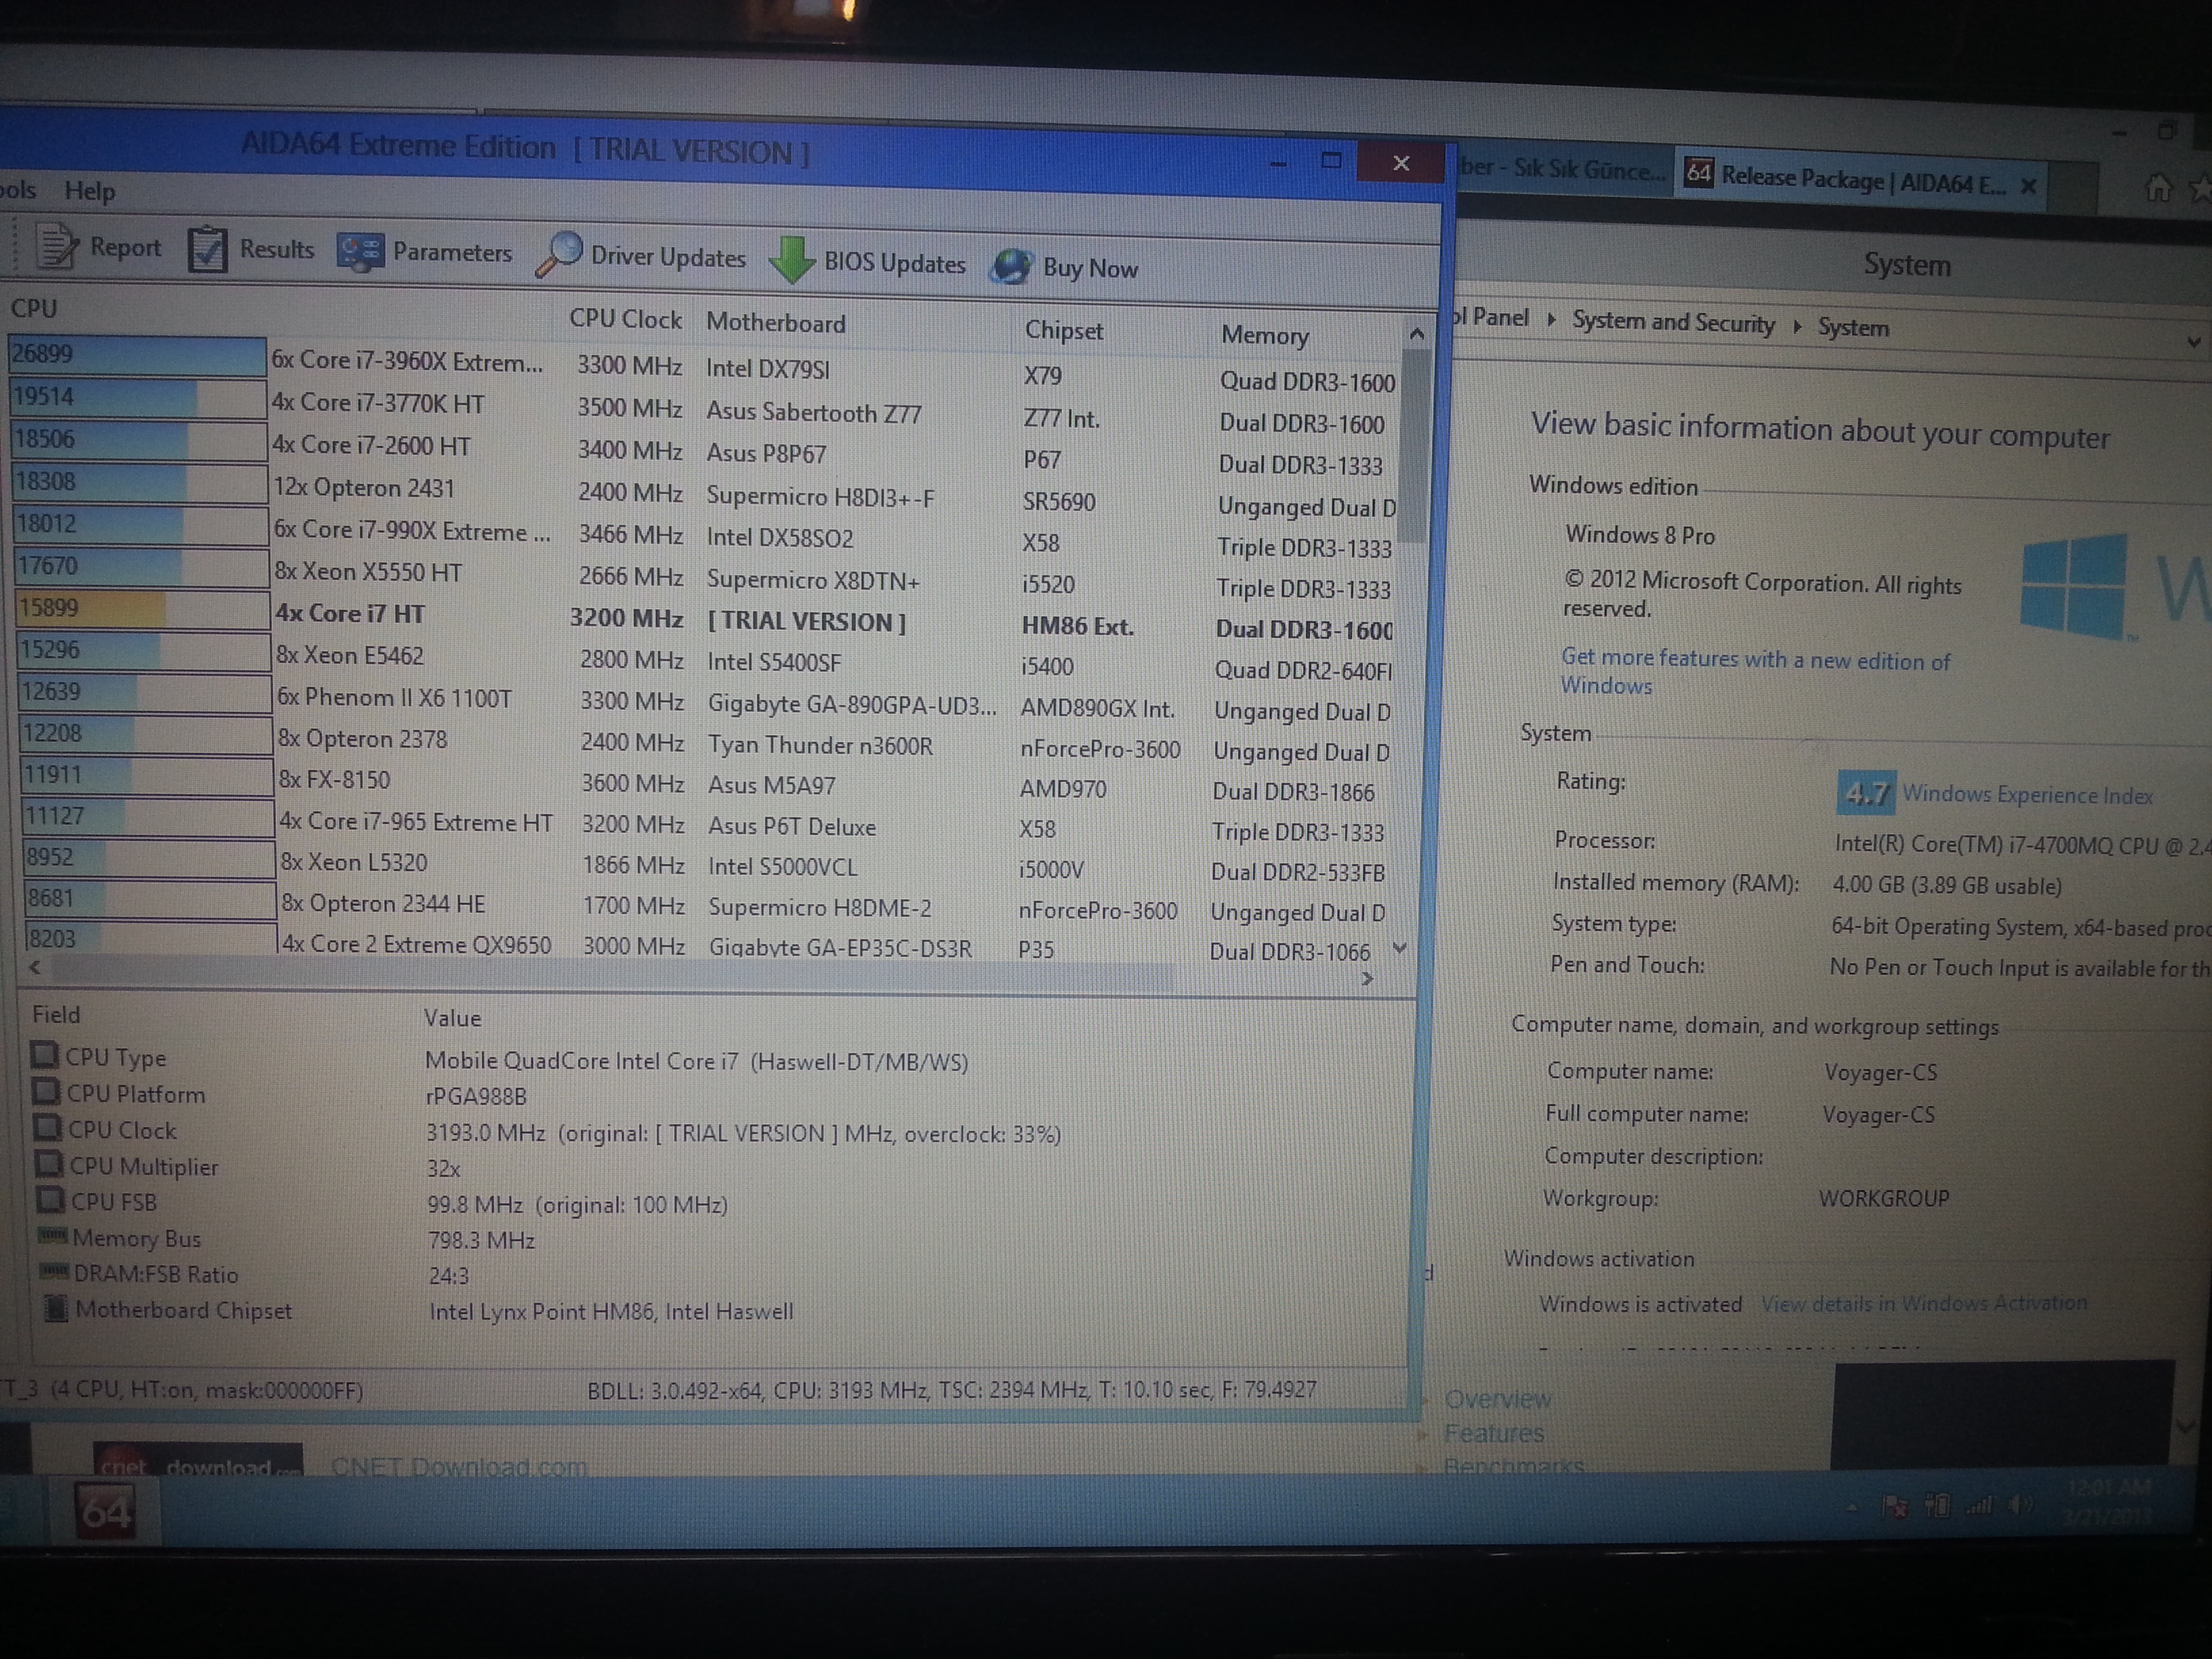
Task: Click the taskbar battery power icon
Action: pos(1936,1505)
